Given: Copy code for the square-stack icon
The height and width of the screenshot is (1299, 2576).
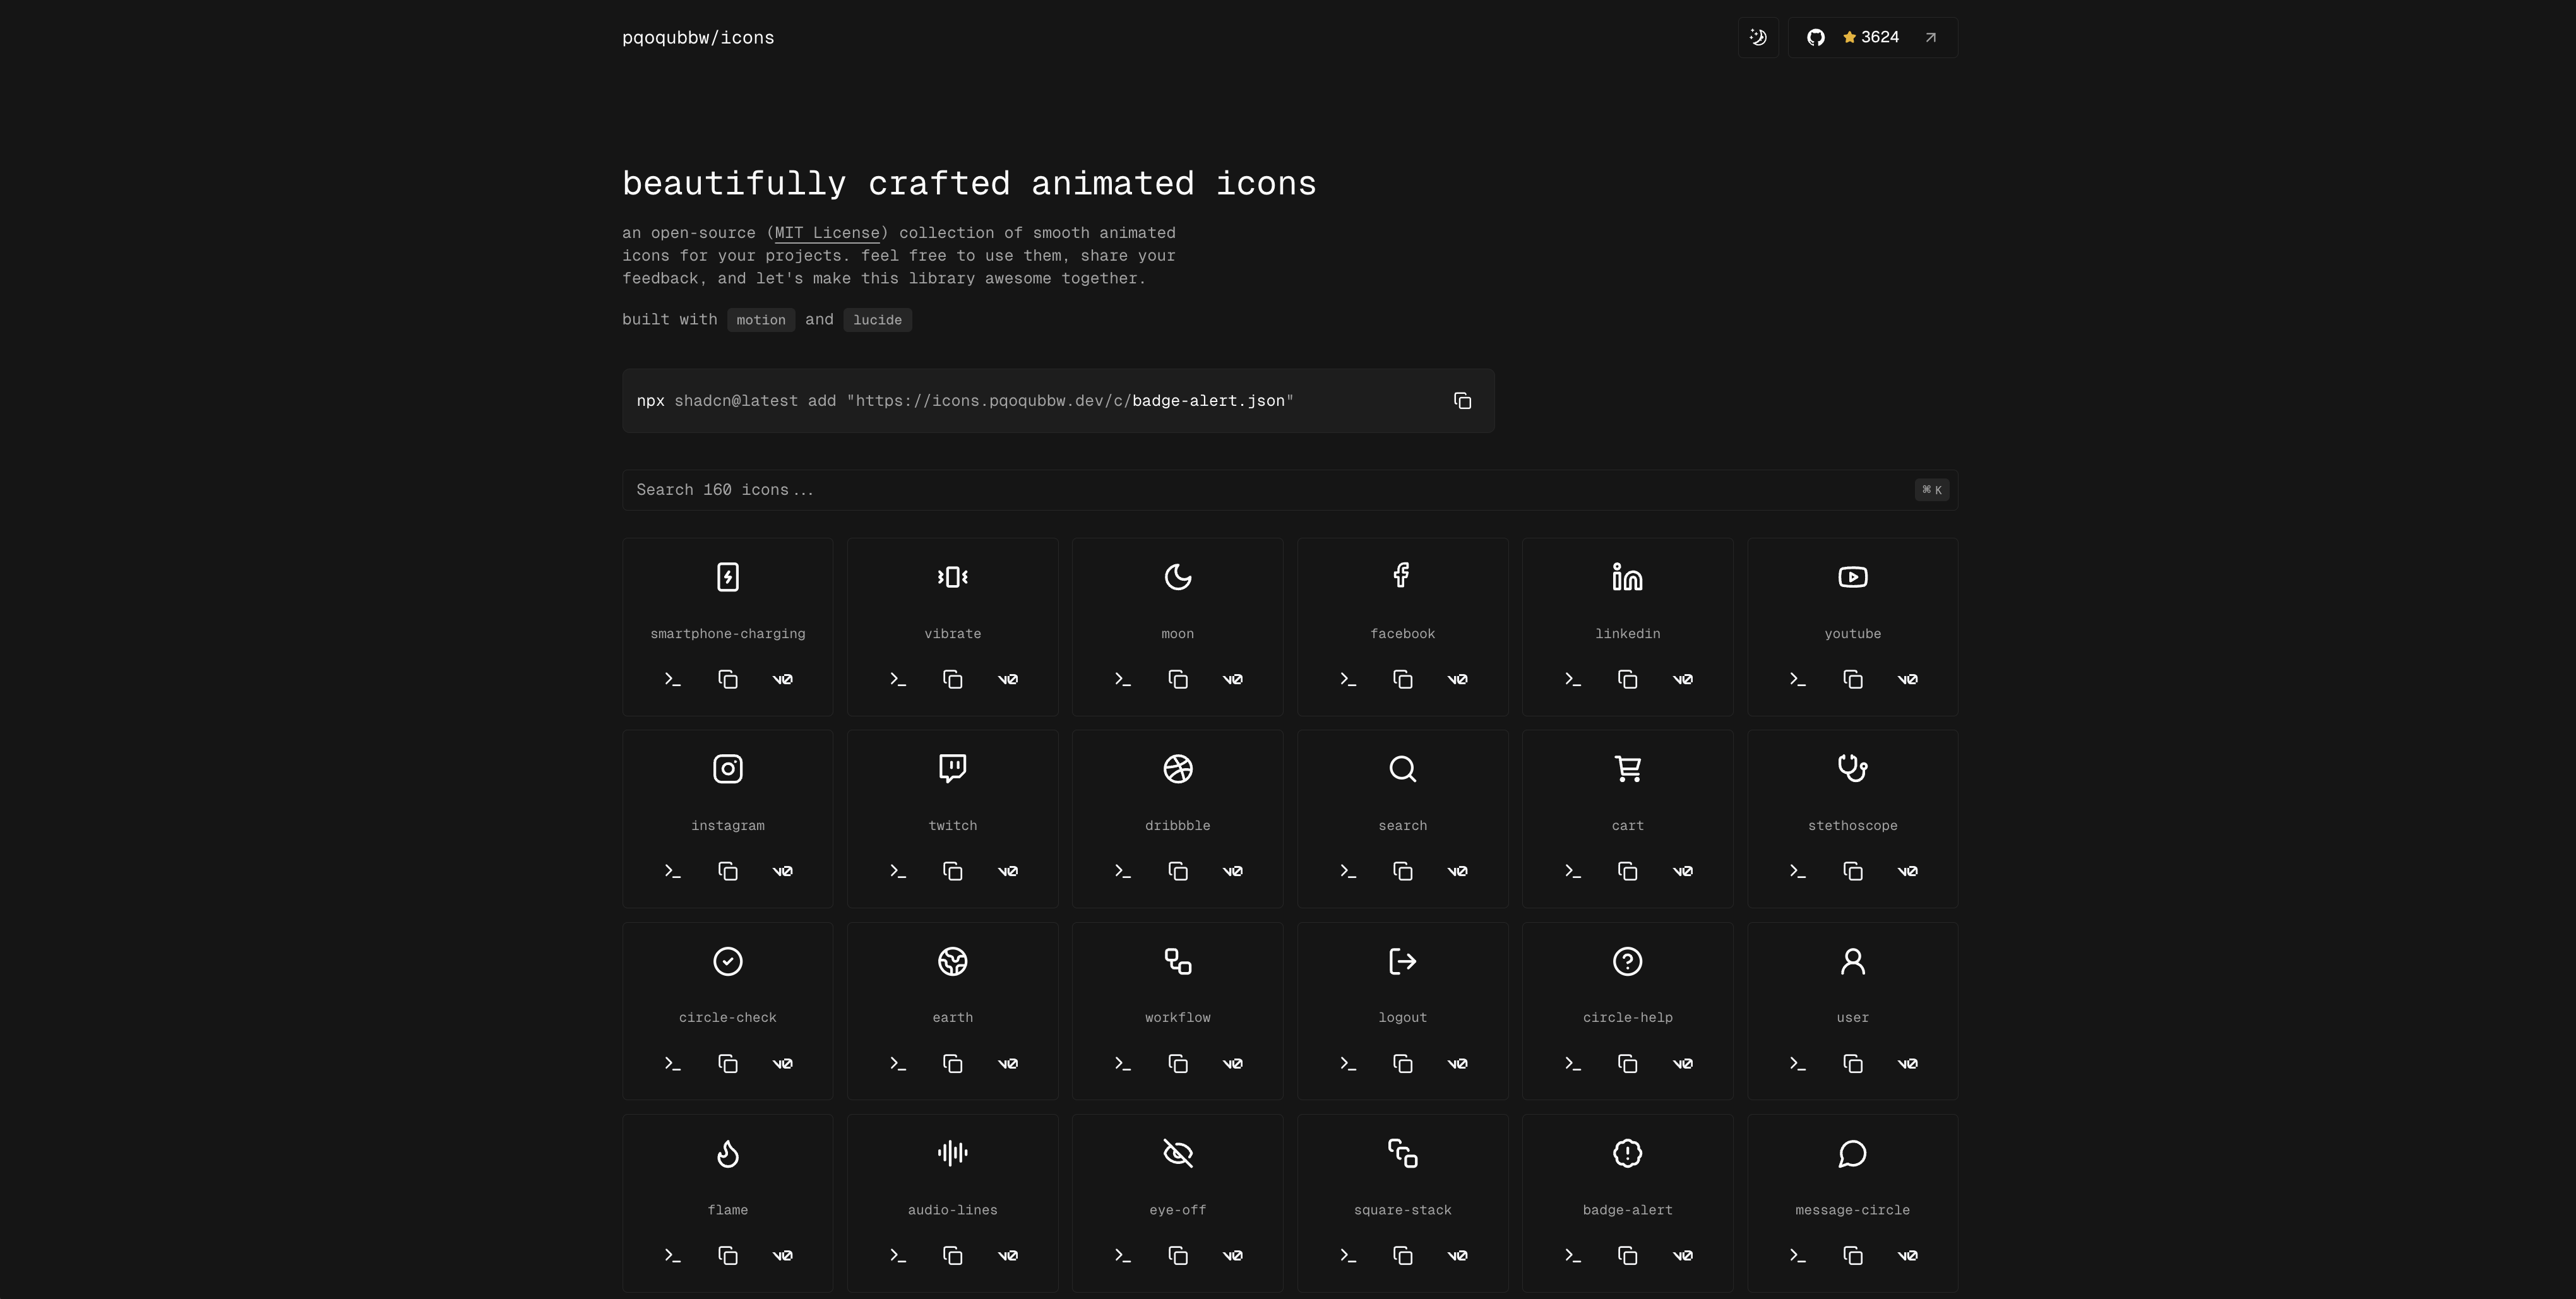Looking at the screenshot, I should click(1403, 1256).
